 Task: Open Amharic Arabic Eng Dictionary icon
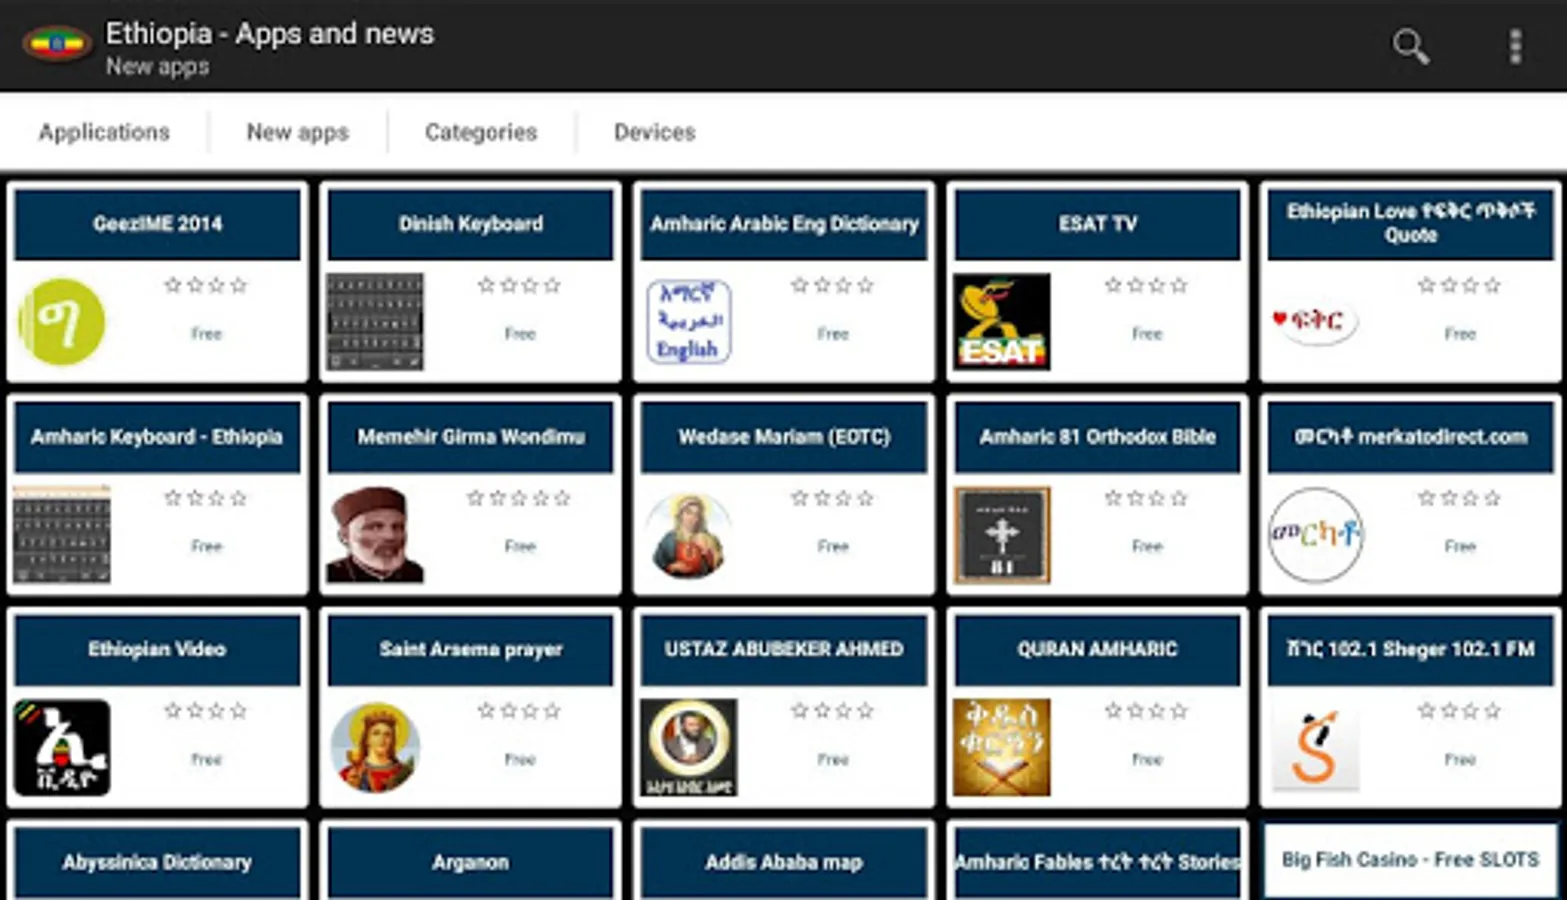pos(688,322)
